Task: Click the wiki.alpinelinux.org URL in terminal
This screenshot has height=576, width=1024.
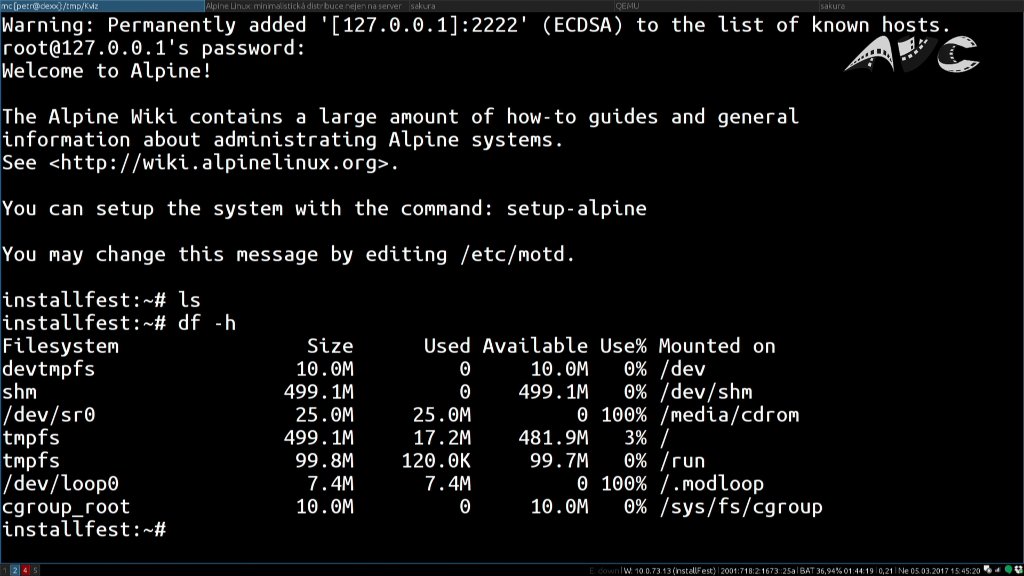Action: [219, 163]
